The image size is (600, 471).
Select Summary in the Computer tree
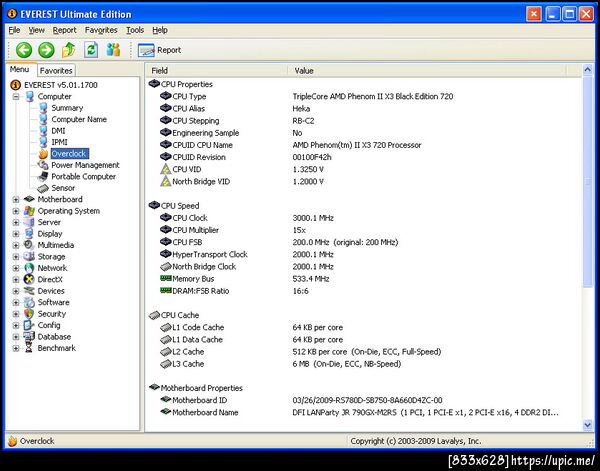click(x=67, y=108)
